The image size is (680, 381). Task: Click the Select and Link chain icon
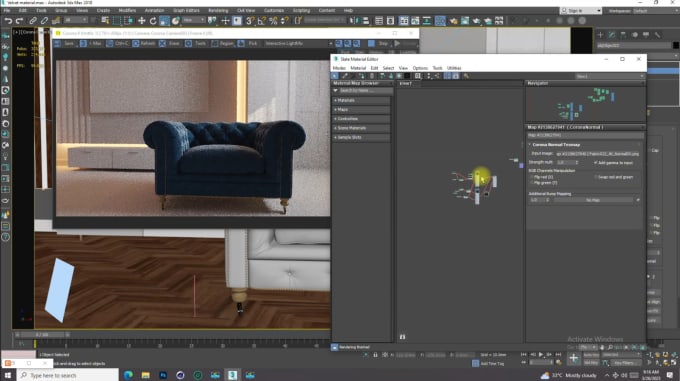pyautogui.click(x=33, y=20)
